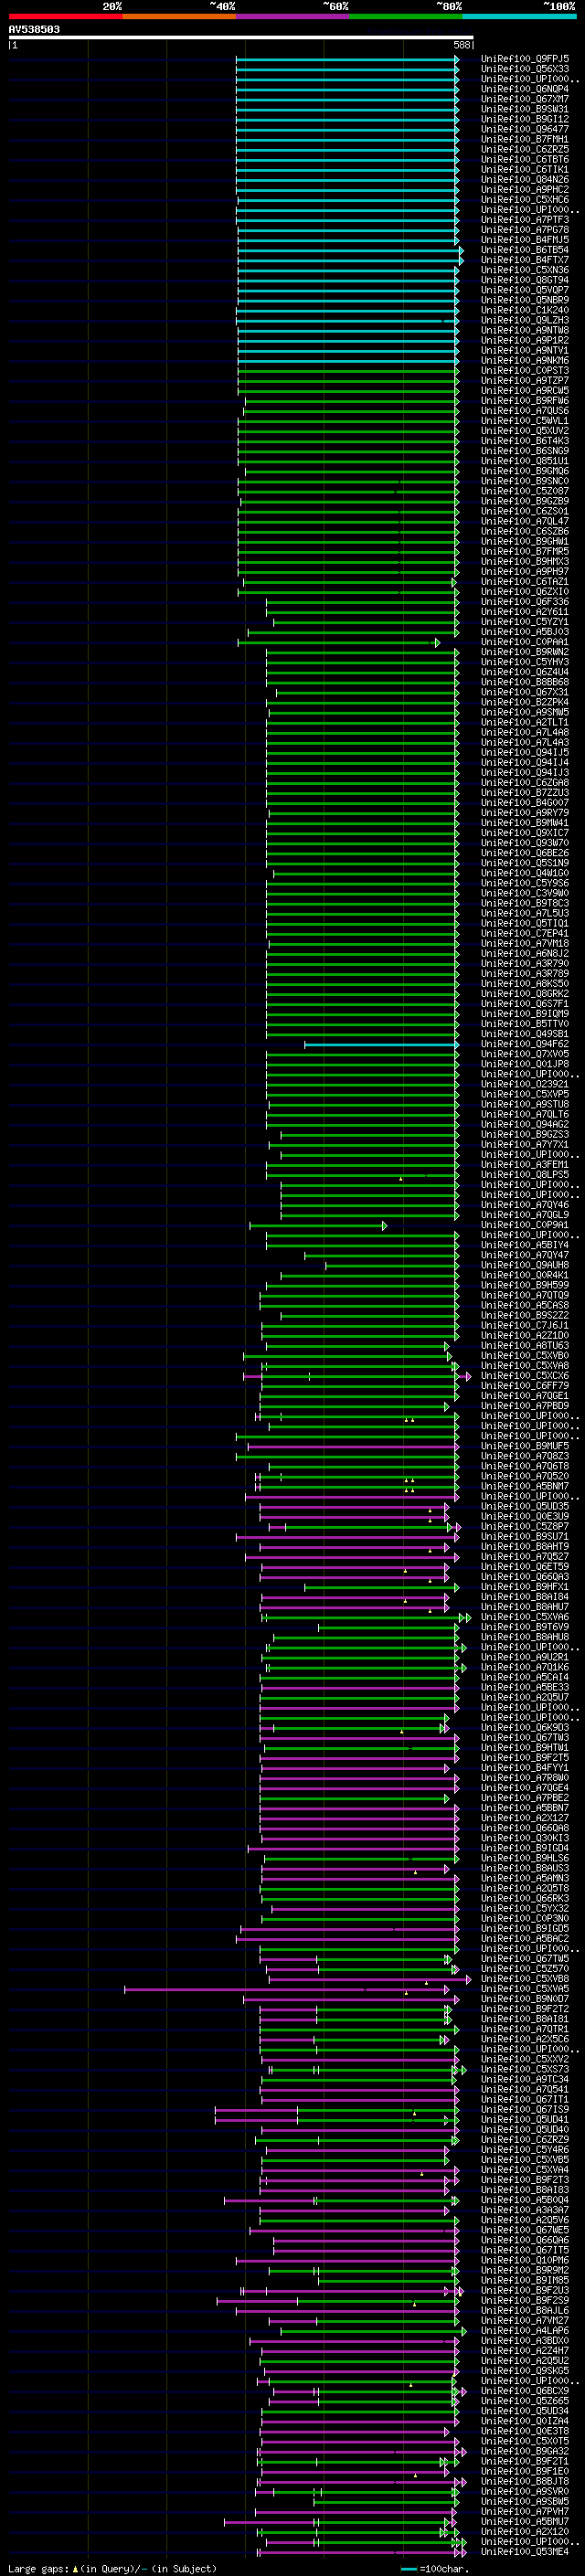Click the UniRef100_C6TBT6 label
Image resolution: width=585 pixels, height=2576 pixels.
[x=525, y=159]
